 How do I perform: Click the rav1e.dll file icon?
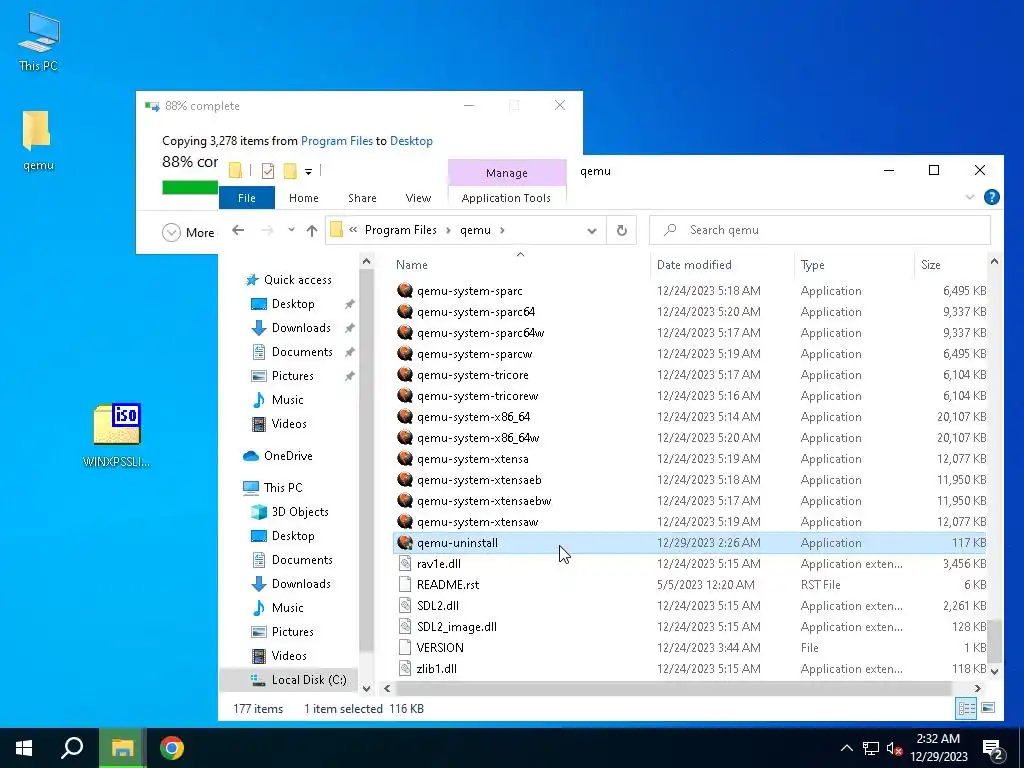coord(405,564)
